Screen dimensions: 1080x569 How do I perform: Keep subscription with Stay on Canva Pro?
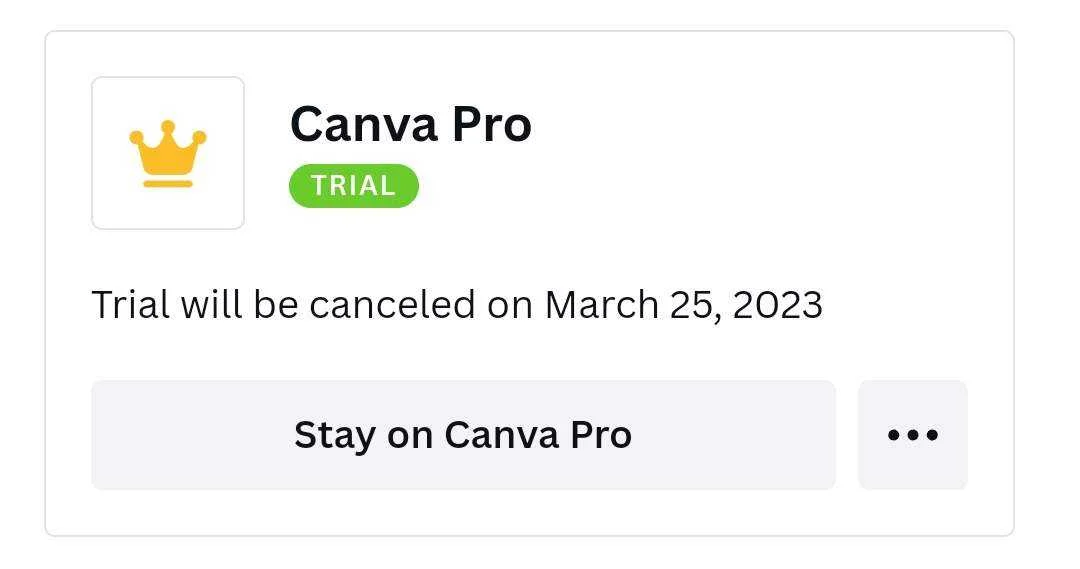pos(464,435)
